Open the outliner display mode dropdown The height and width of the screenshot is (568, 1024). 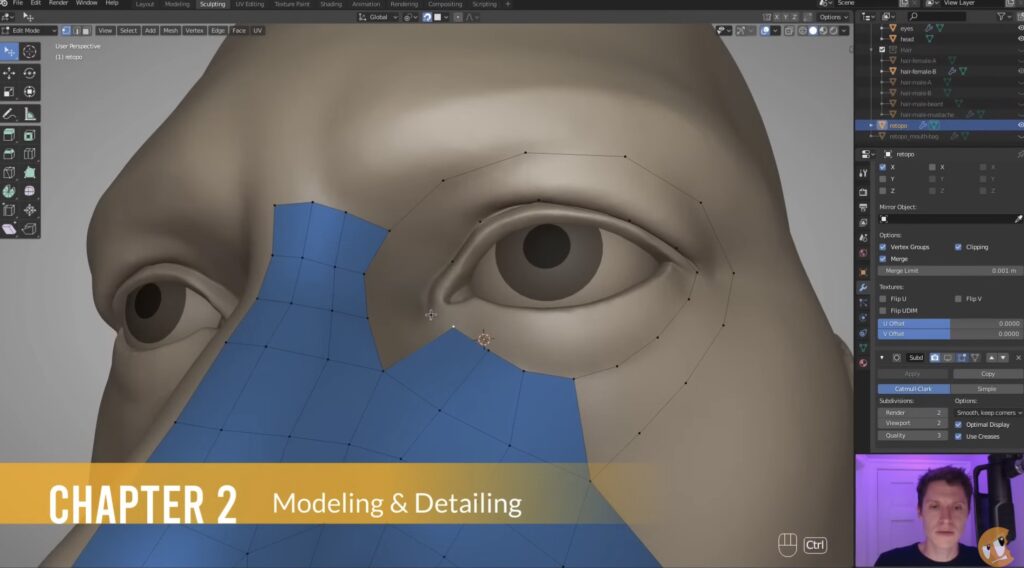pyautogui.click(x=888, y=16)
